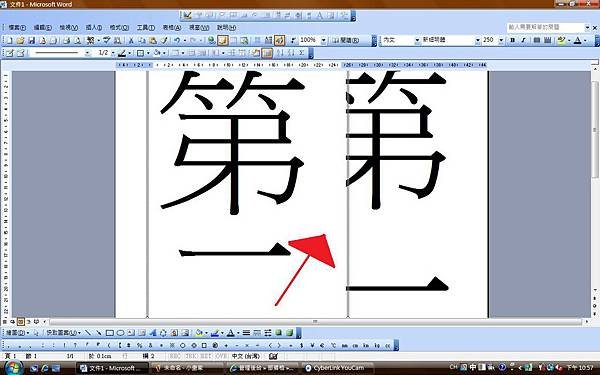Toggle Bold formatting

[512, 40]
